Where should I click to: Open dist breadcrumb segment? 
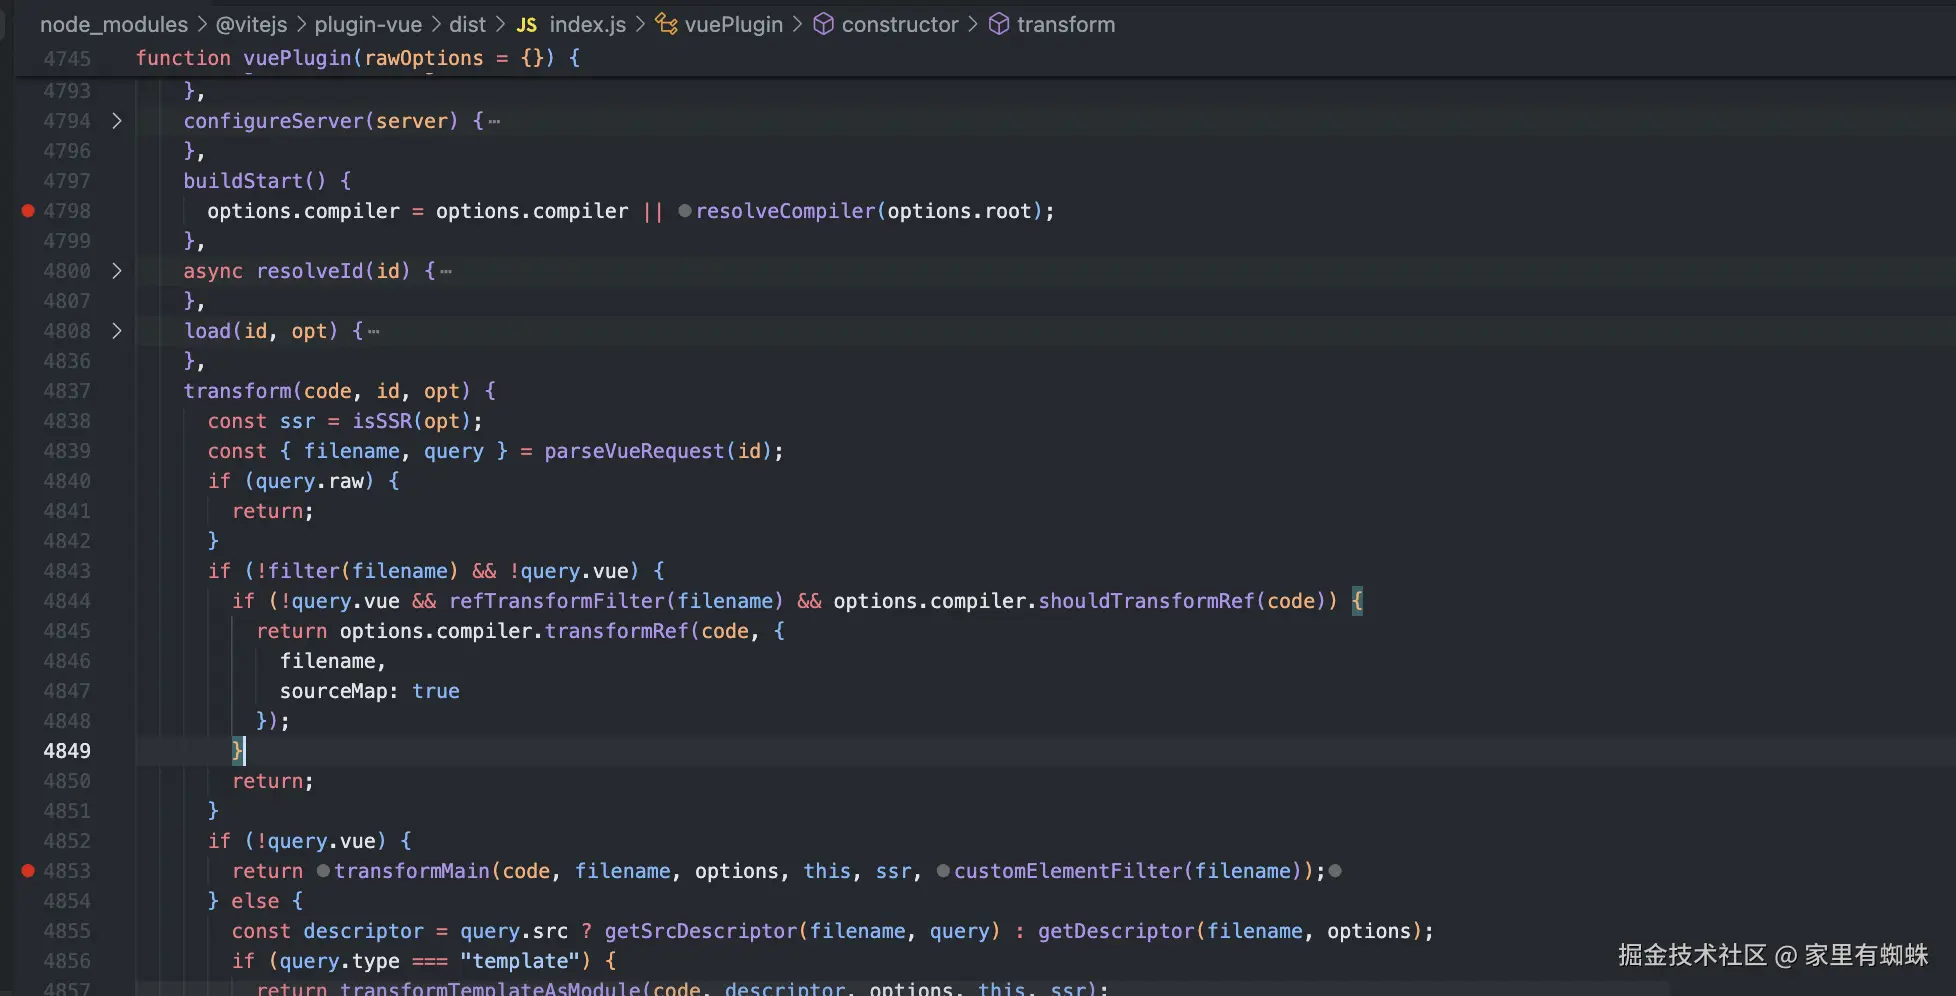pyautogui.click(x=467, y=25)
